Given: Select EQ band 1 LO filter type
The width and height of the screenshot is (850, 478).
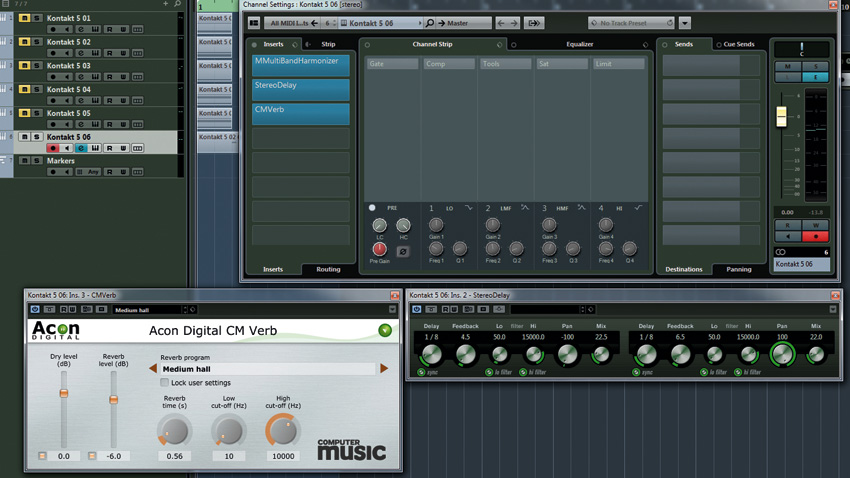Looking at the screenshot, I should [x=468, y=208].
